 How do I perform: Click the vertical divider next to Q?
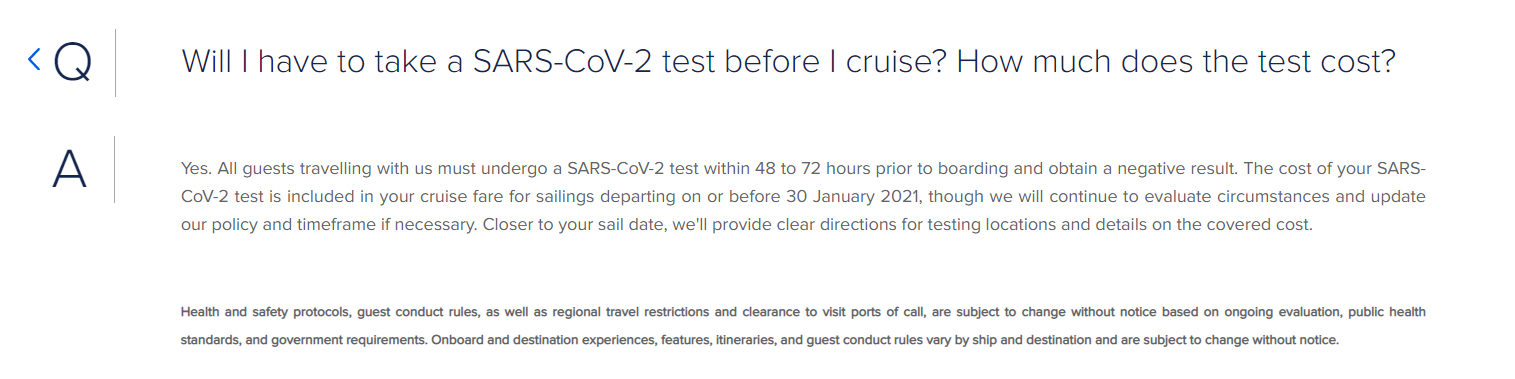pos(116,63)
